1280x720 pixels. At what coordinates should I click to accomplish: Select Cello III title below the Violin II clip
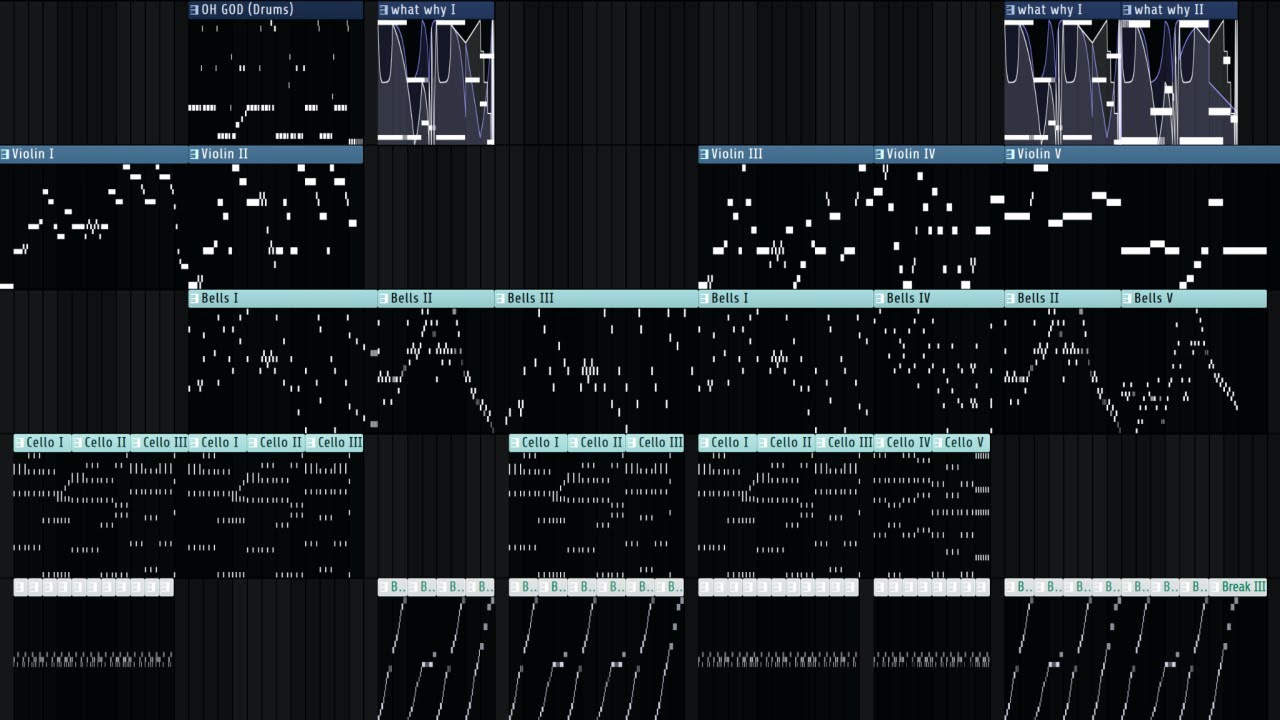tap(340, 442)
